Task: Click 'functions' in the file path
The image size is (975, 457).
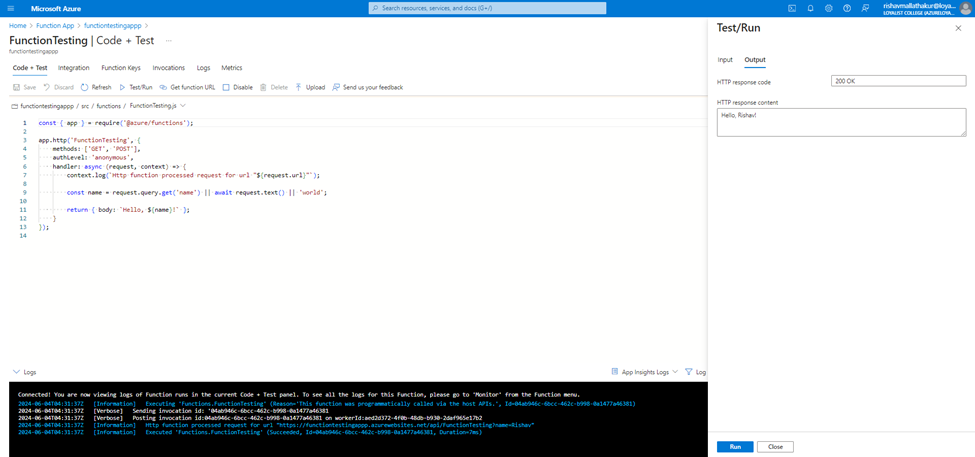Action: pyautogui.click(x=109, y=106)
